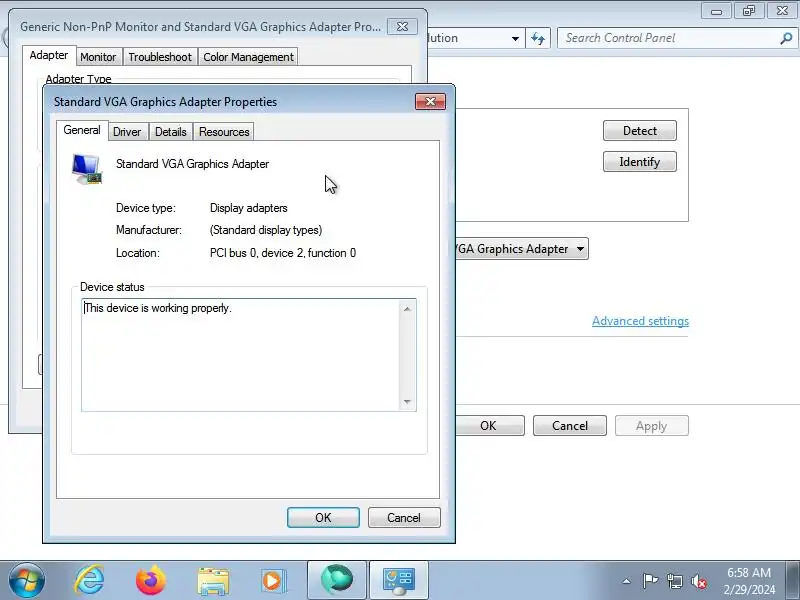This screenshot has height=600, width=800.
Task: Switch to the Control Panel taskbar button
Action: tap(399, 581)
